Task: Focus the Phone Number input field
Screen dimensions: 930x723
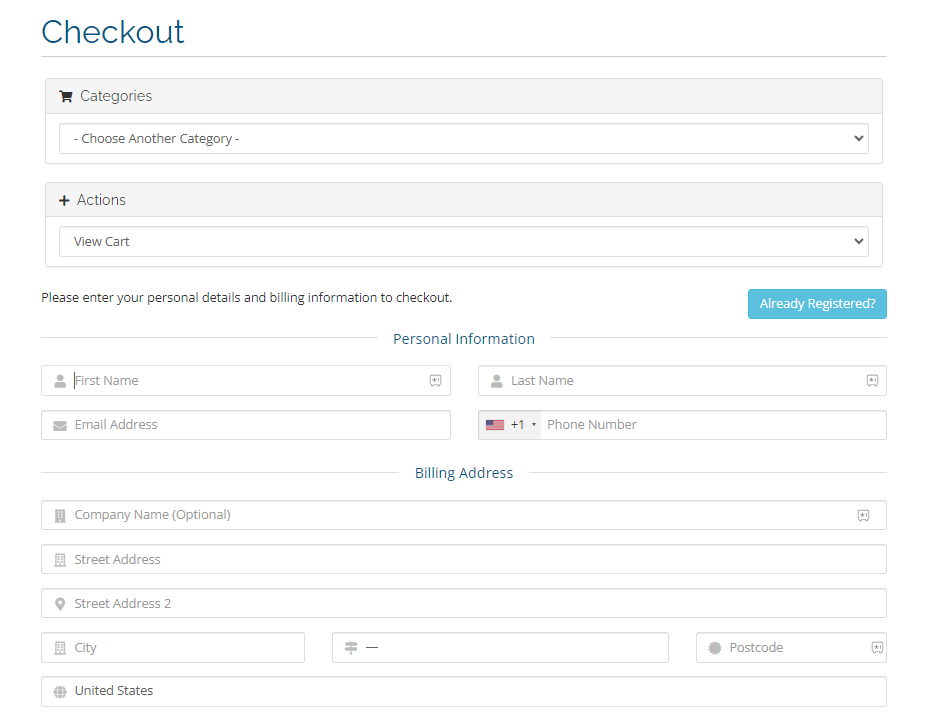Action: (x=714, y=425)
